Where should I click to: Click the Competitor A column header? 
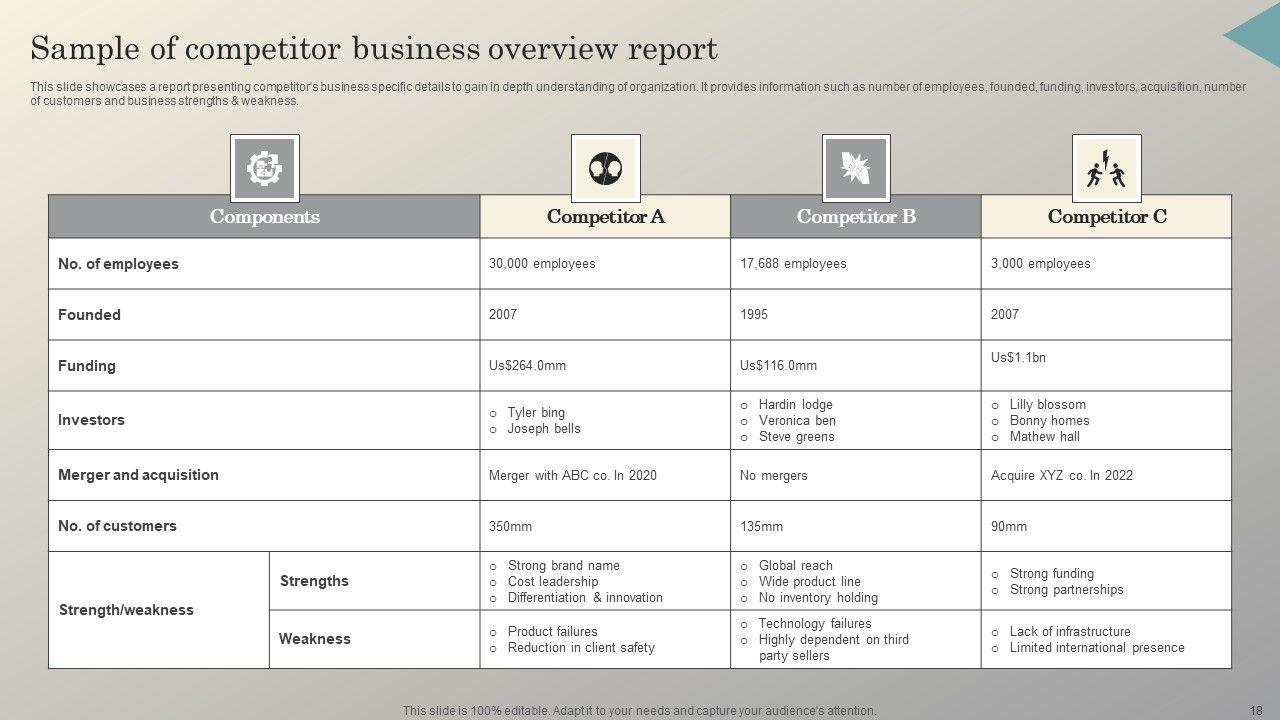[x=605, y=217]
